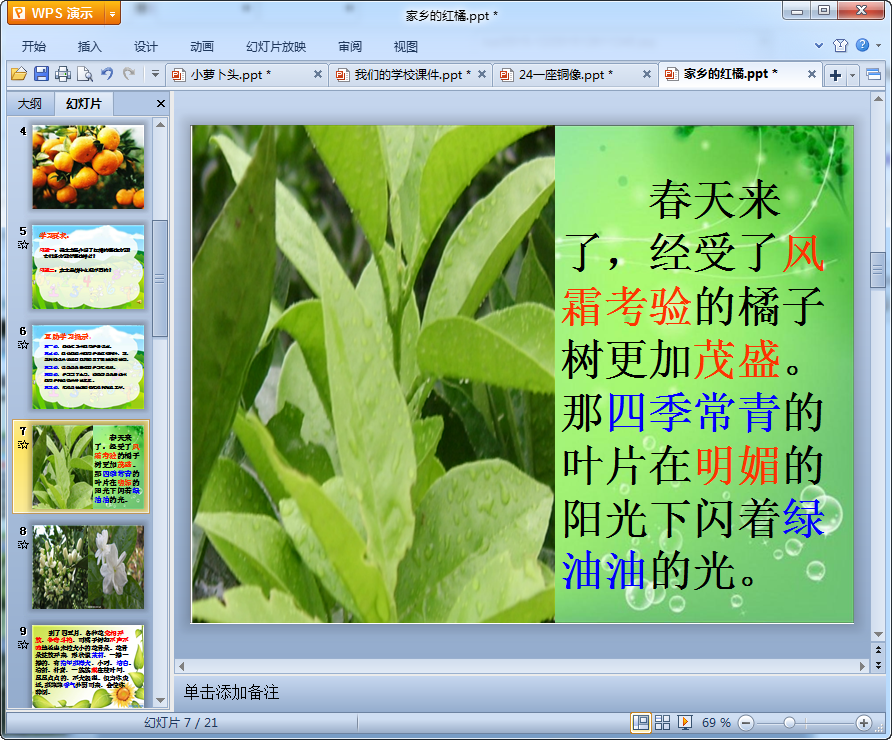
Task: Open Print Preview from the toolbar
Action: pyautogui.click(x=85, y=74)
